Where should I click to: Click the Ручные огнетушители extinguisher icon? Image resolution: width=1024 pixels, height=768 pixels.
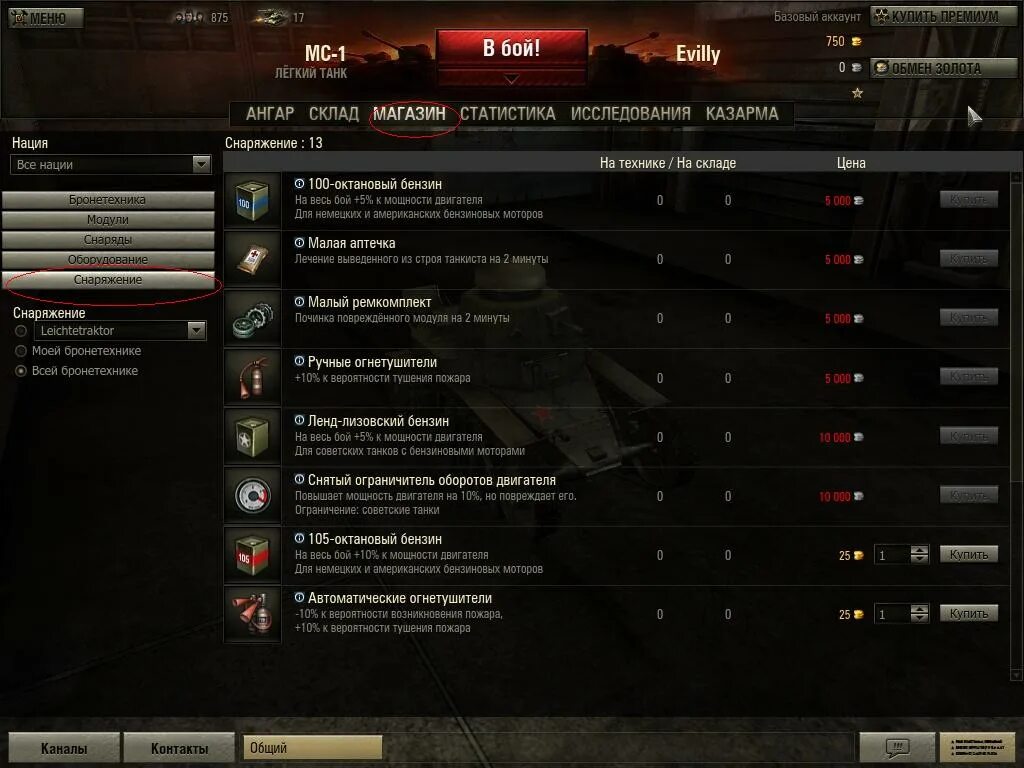point(253,378)
